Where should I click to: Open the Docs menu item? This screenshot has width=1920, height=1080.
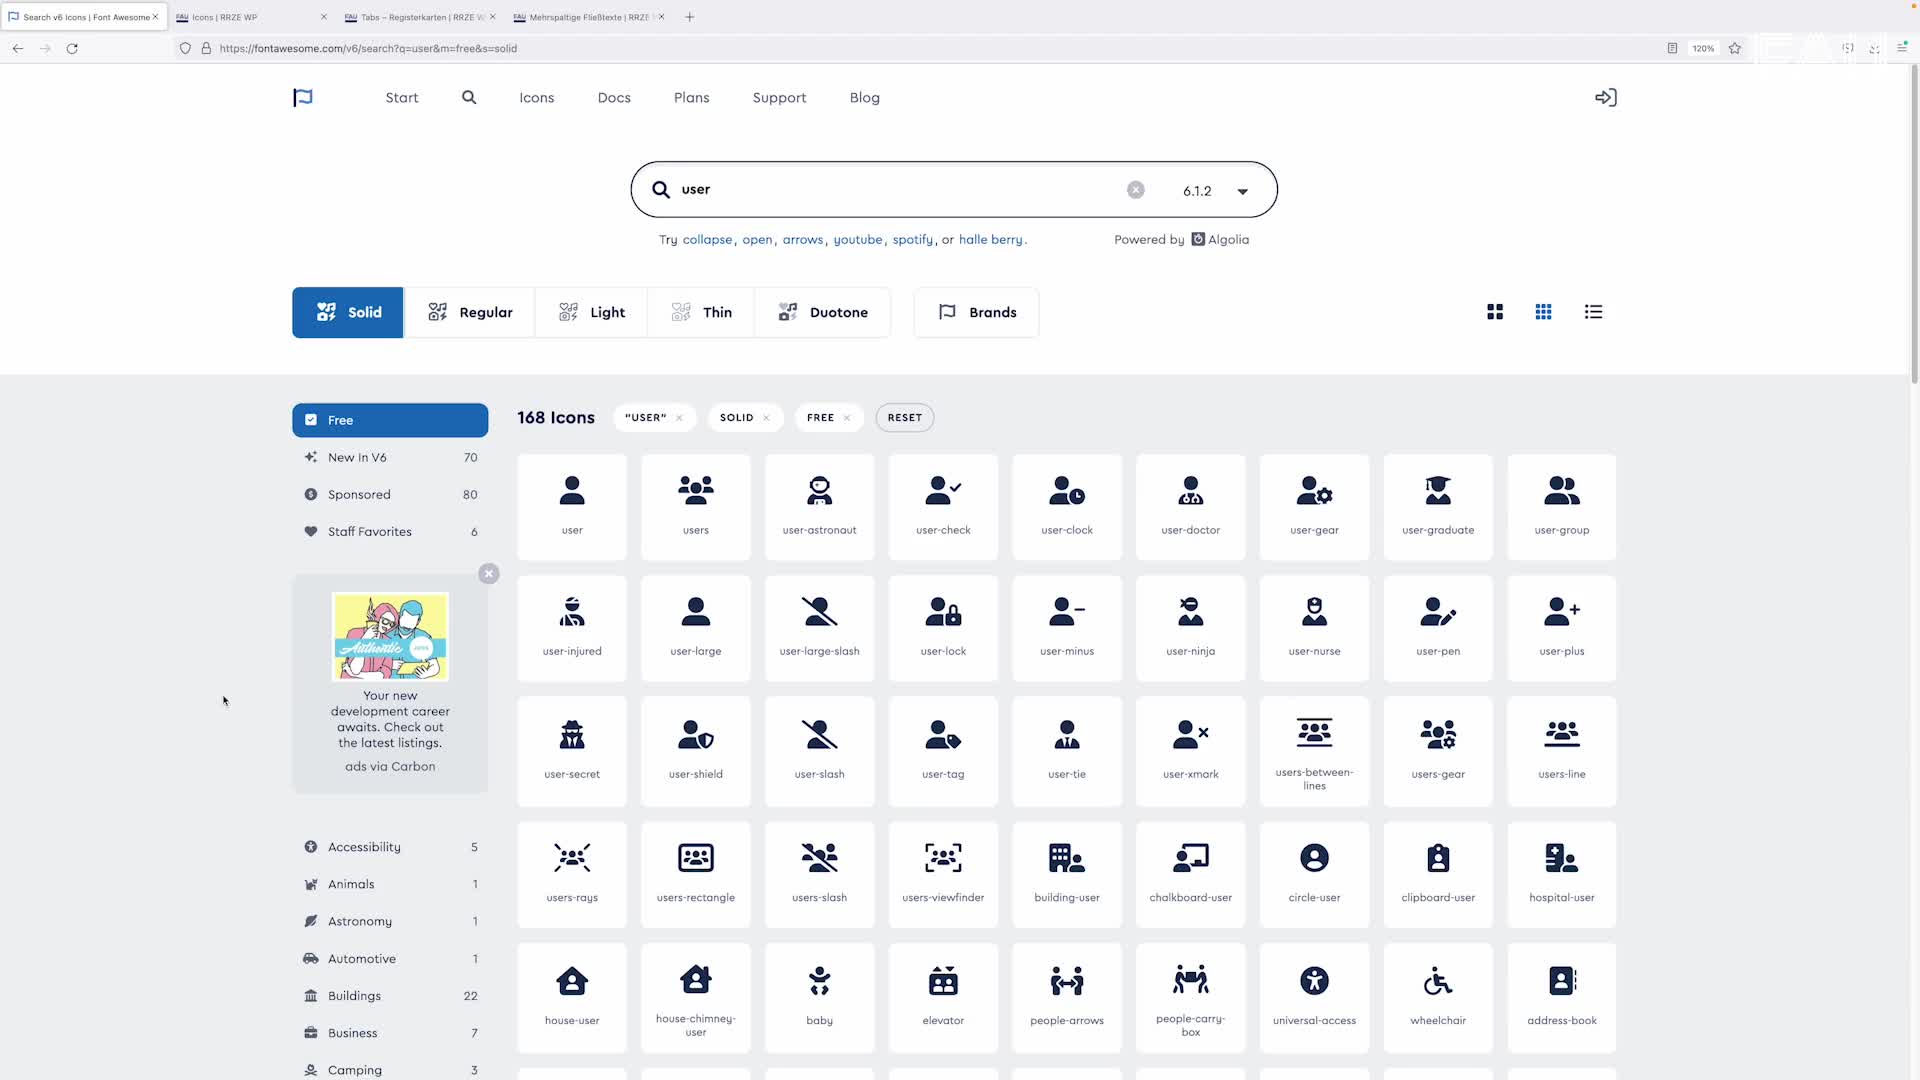pyautogui.click(x=614, y=97)
